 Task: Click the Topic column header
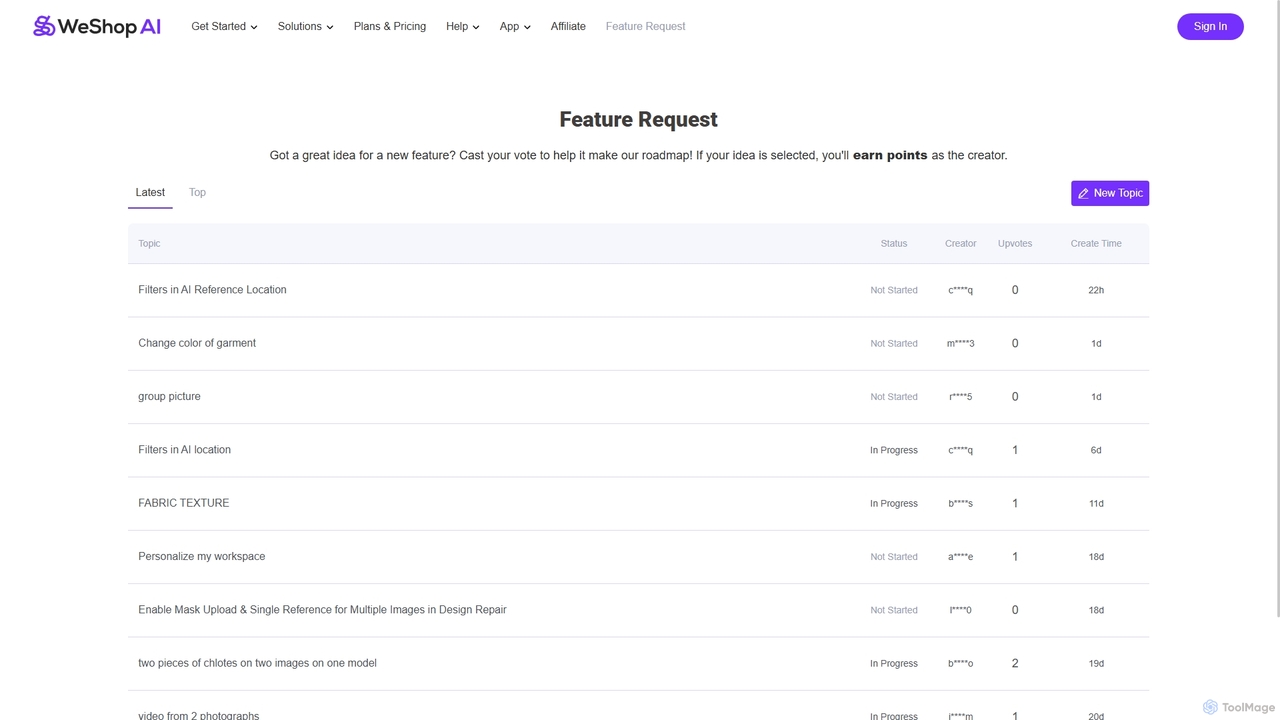pos(149,243)
